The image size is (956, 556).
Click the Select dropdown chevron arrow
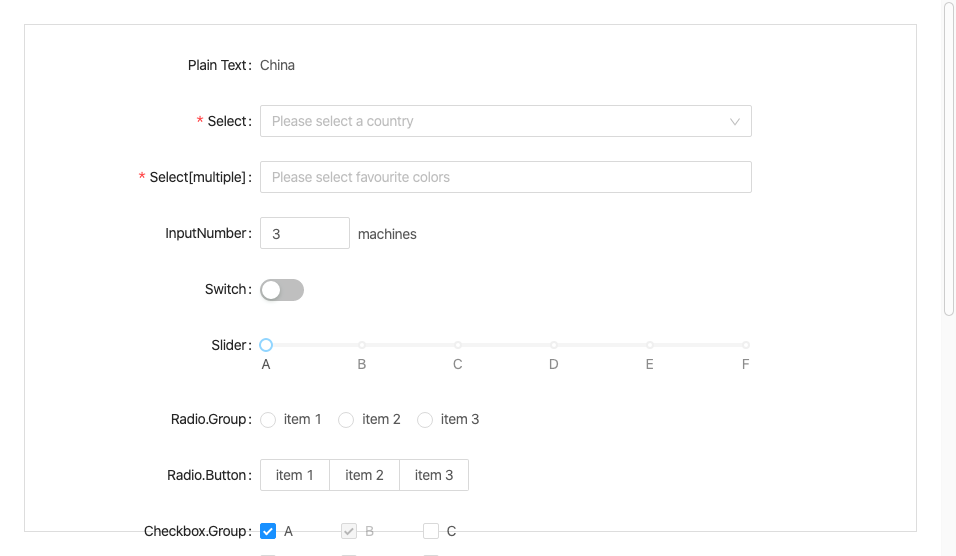735,121
